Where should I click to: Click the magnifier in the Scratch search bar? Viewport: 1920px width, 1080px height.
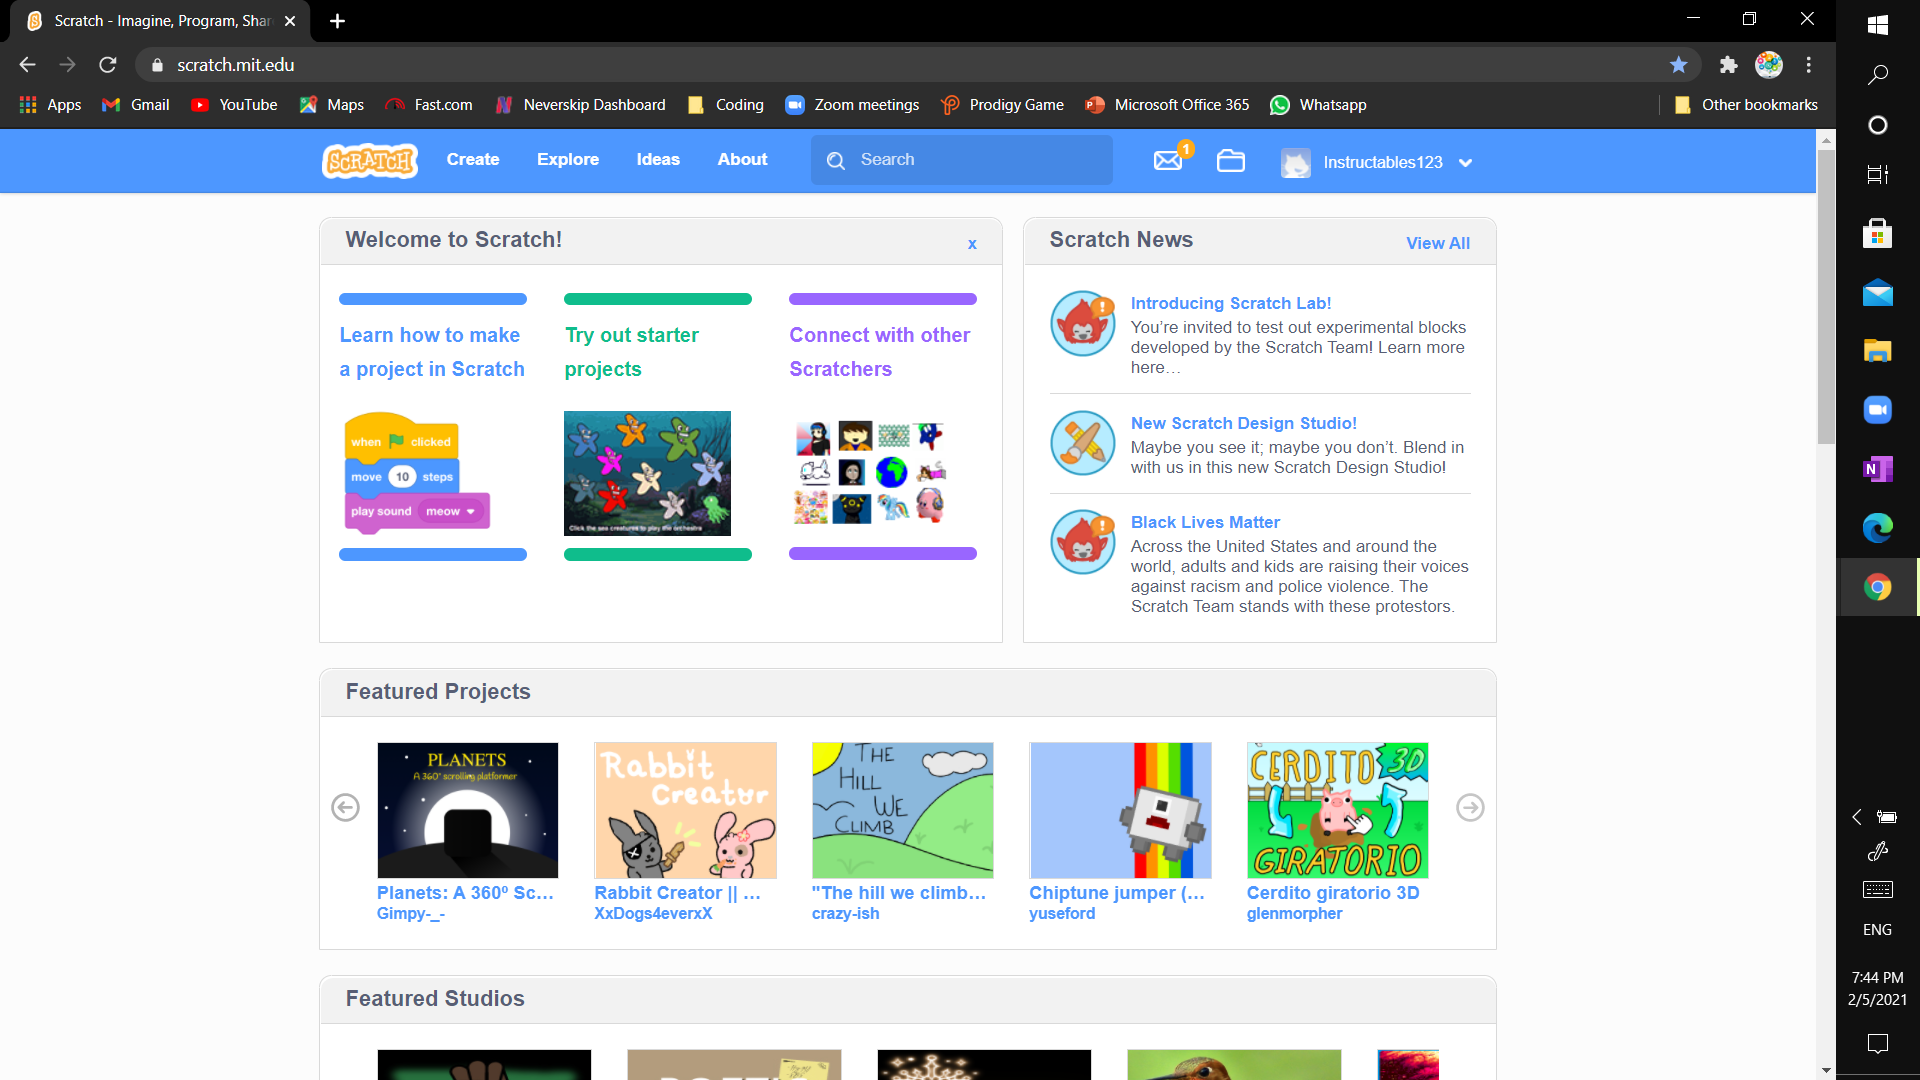click(836, 160)
